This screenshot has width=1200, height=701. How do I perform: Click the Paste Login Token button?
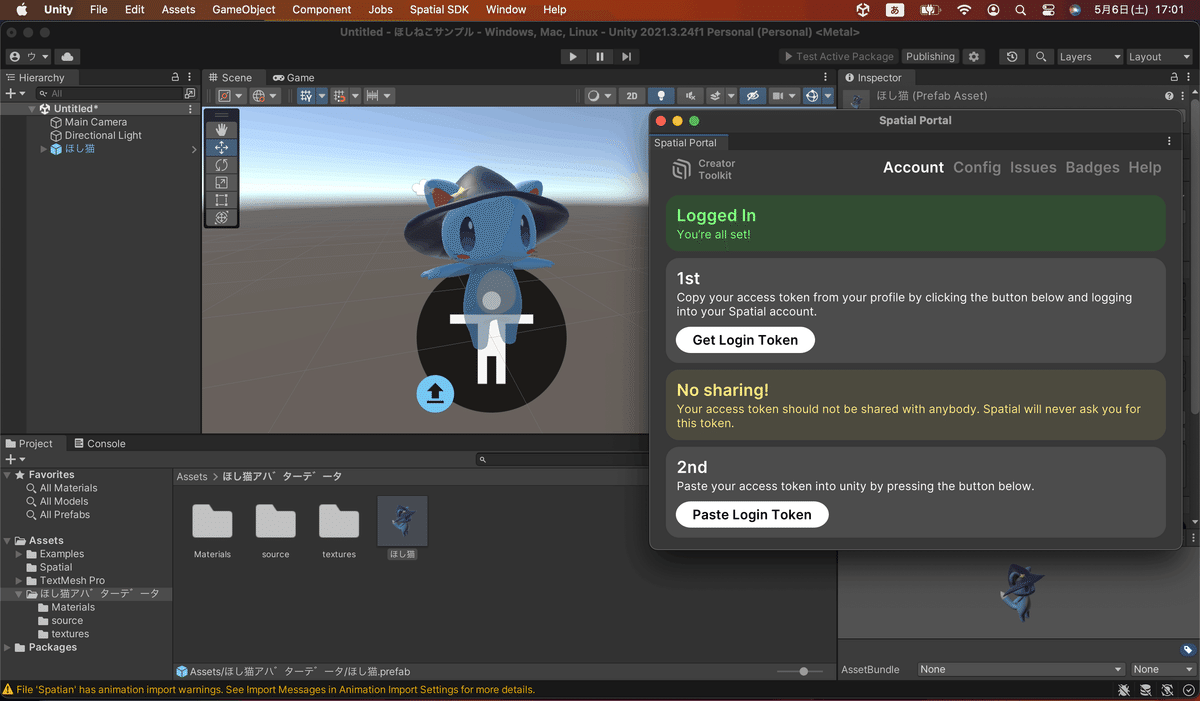[x=752, y=514]
